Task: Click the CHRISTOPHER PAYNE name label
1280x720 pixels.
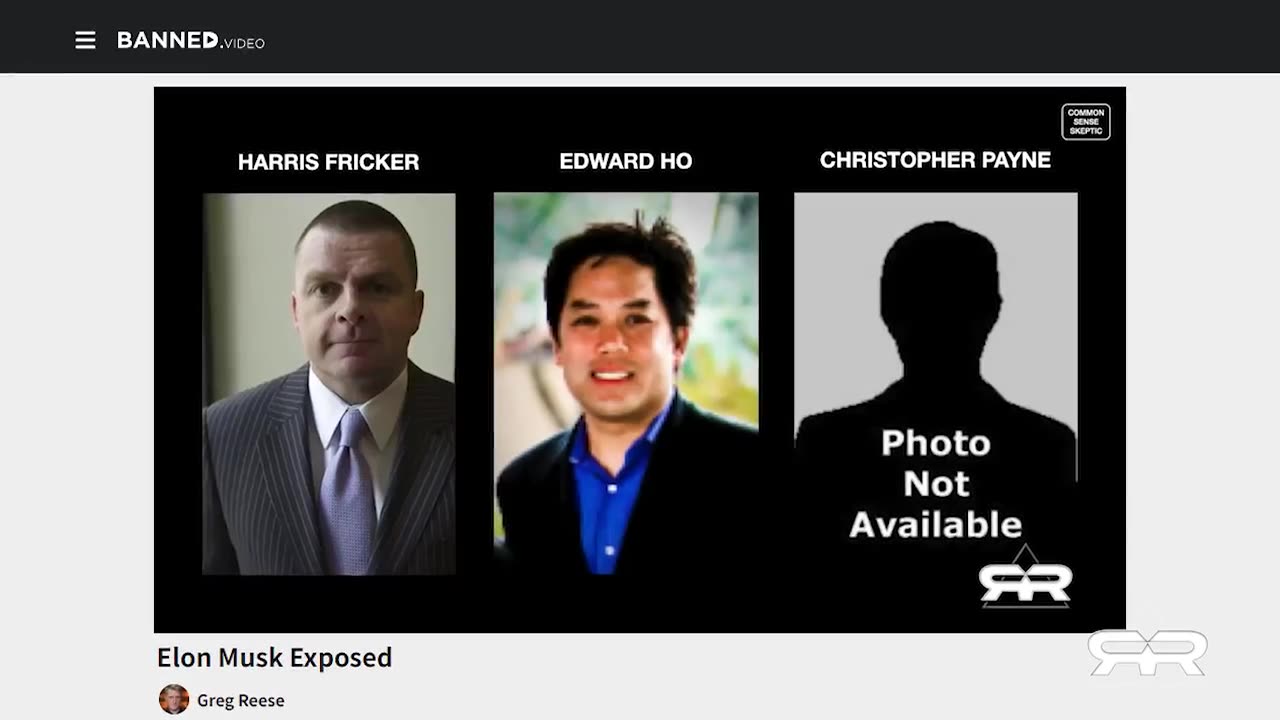Action: coord(935,160)
